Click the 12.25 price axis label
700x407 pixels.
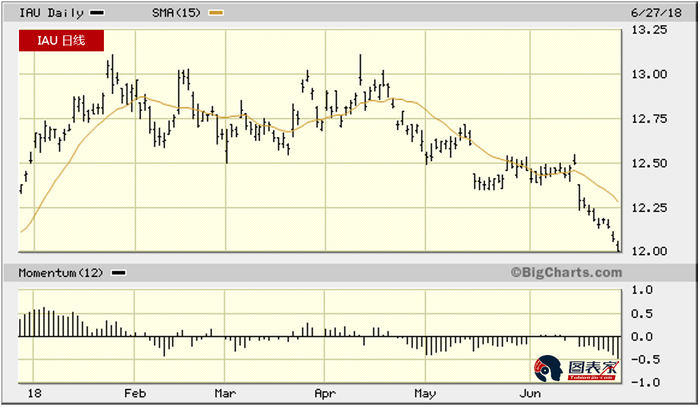coord(649,208)
